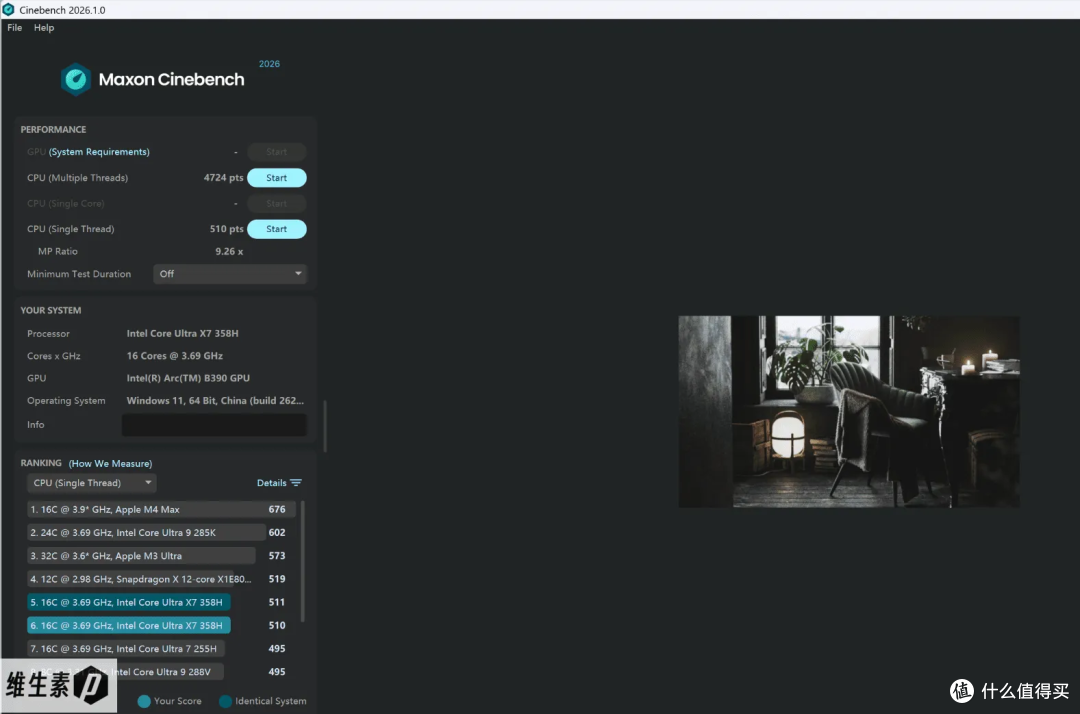
Task: Click processor name Intel Core Ultra X7 358H
Action: (183, 333)
